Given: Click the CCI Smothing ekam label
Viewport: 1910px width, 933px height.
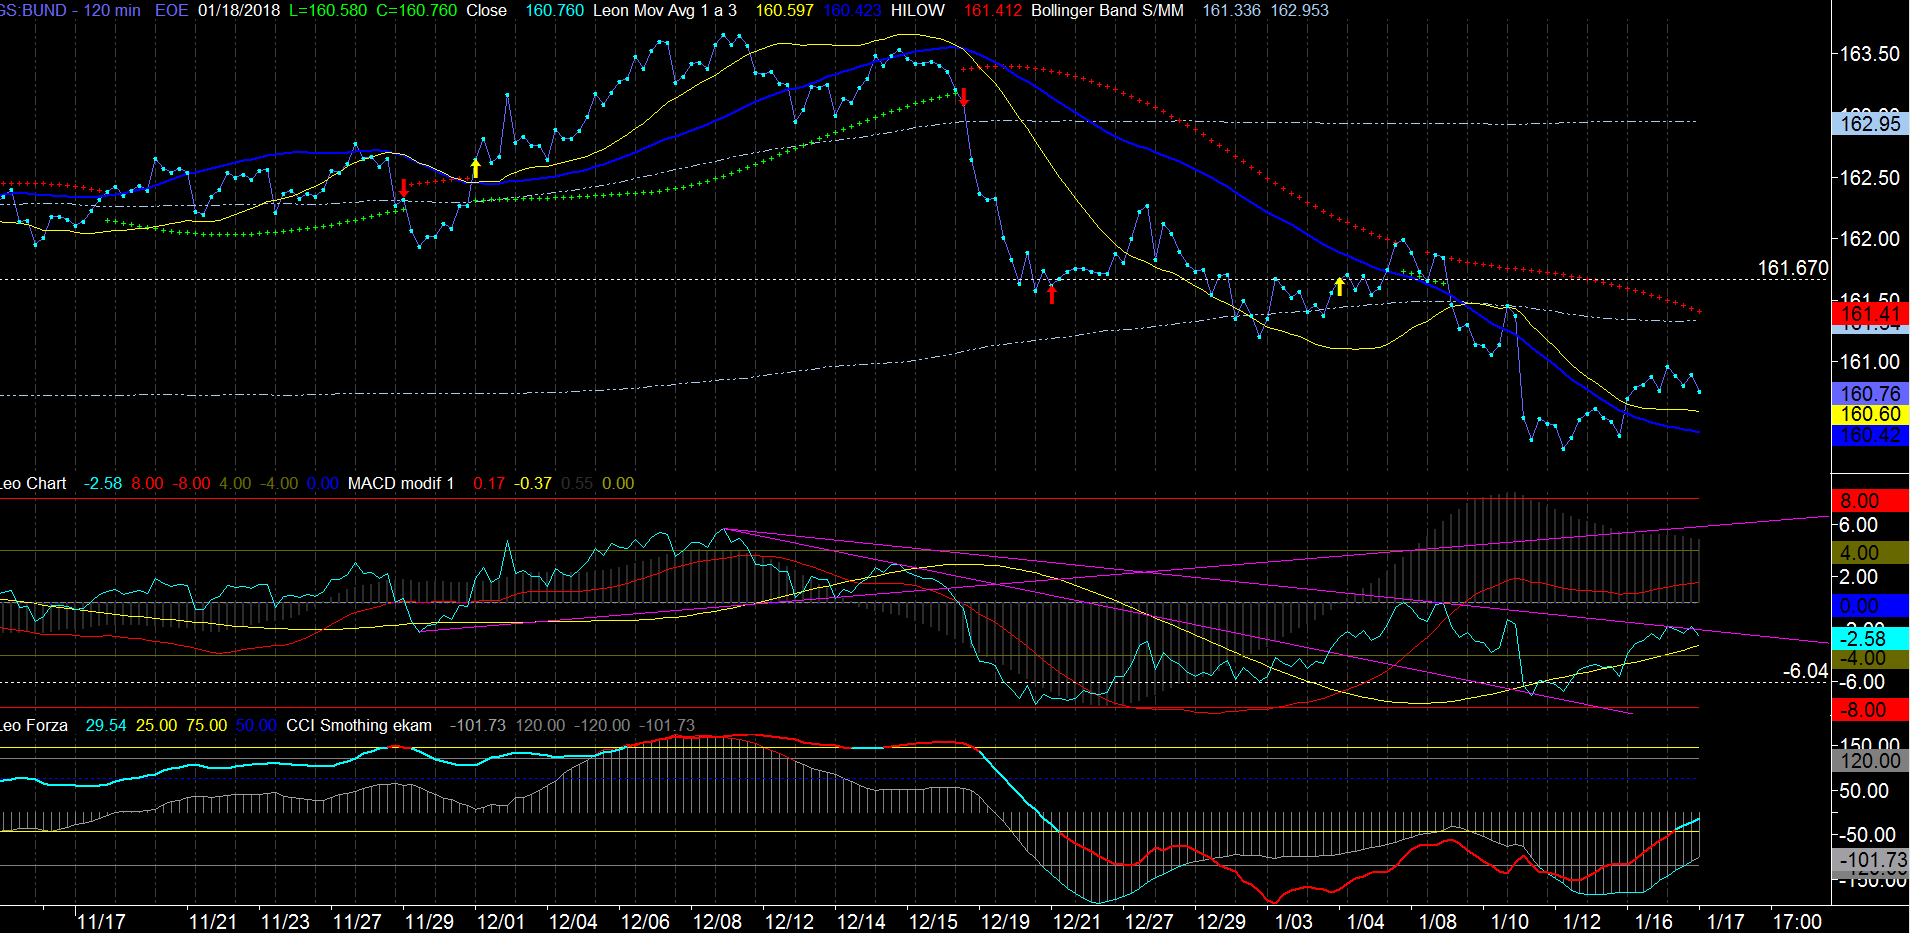Looking at the screenshot, I should pyautogui.click(x=359, y=726).
